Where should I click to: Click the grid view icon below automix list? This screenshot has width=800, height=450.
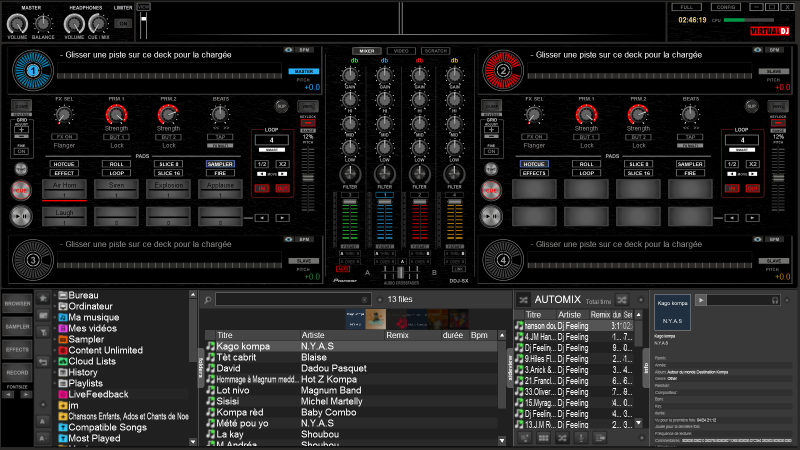[x=543, y=438]
